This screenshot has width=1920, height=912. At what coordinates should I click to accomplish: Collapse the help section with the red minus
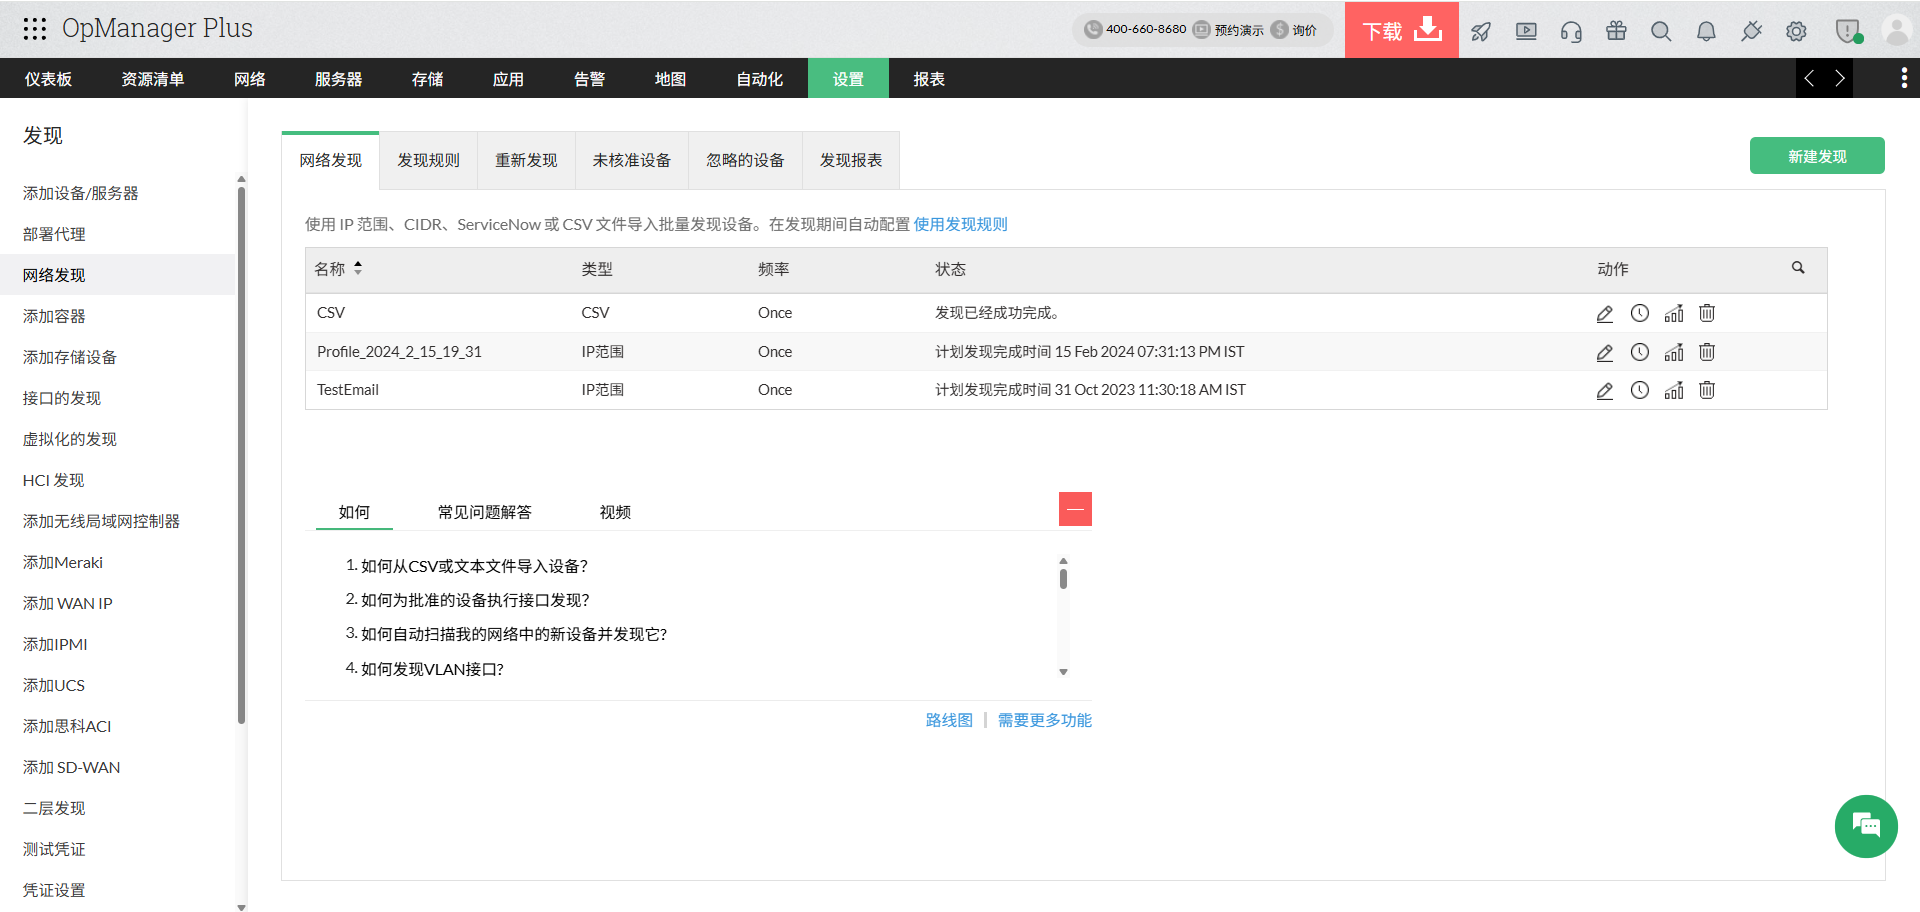click(1075, 509)
